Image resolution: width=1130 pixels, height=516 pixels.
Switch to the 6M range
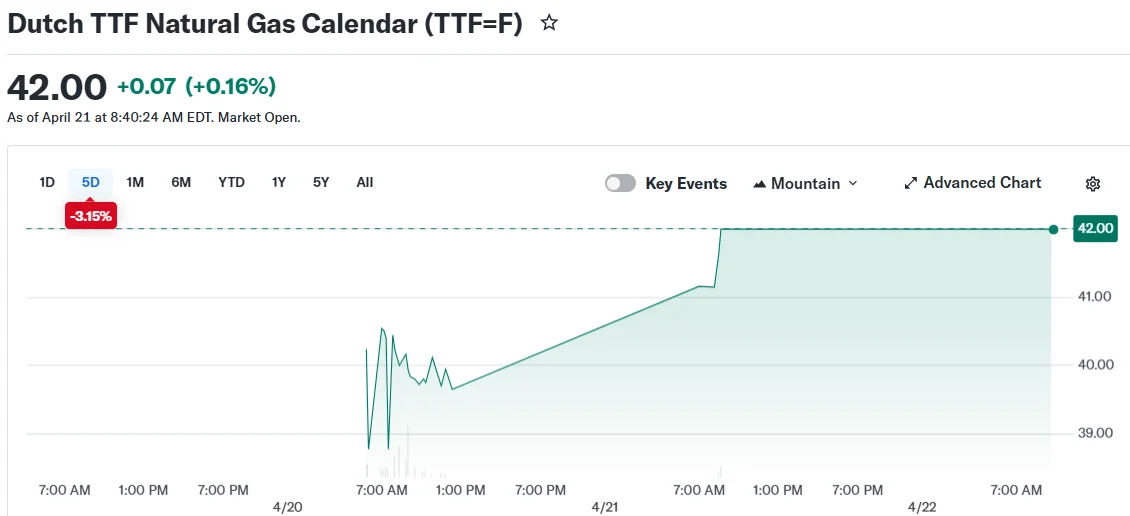181,182
